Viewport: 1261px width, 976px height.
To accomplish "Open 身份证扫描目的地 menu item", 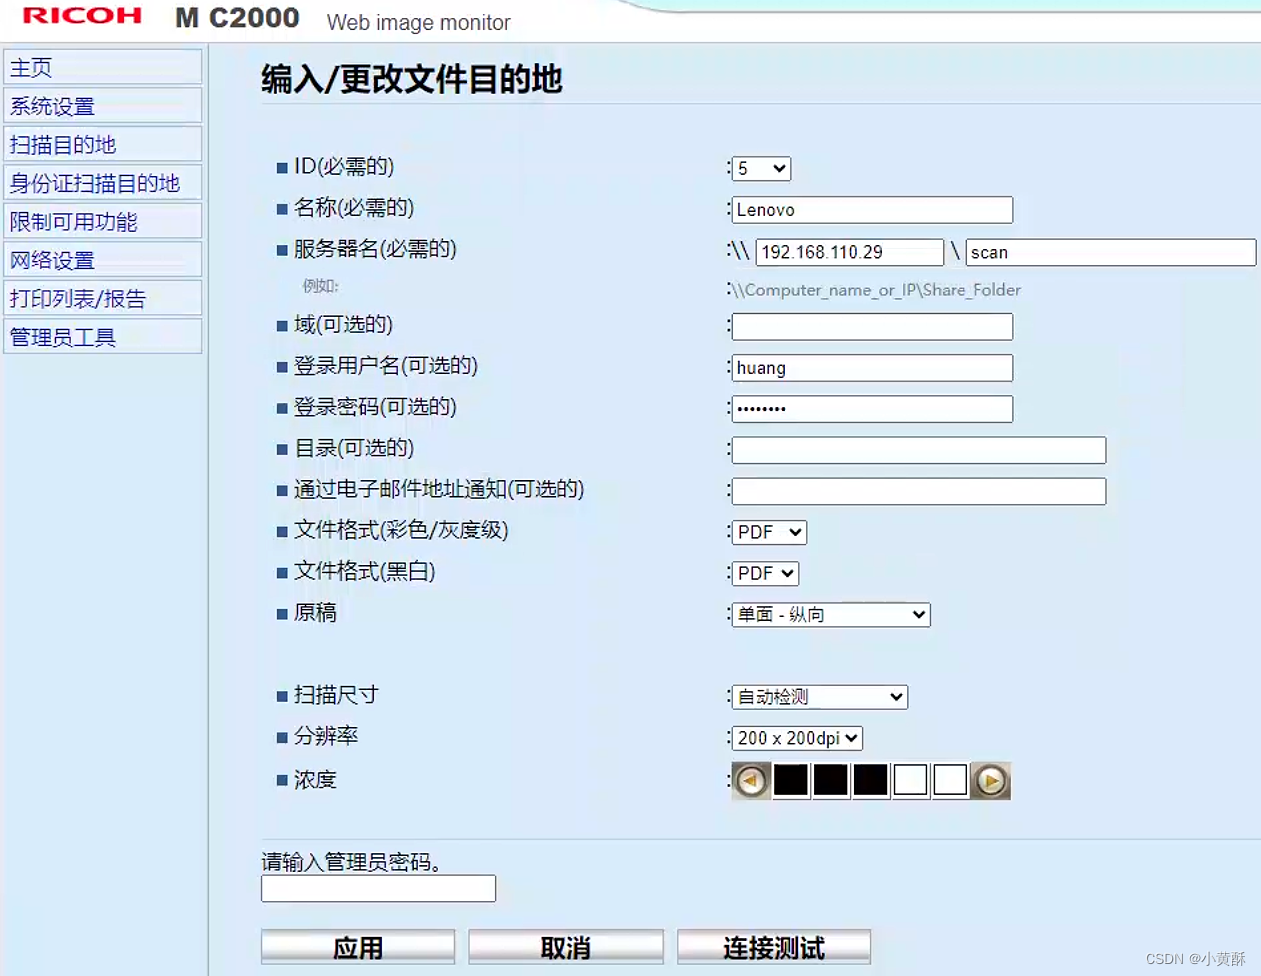I will point(103,183).
